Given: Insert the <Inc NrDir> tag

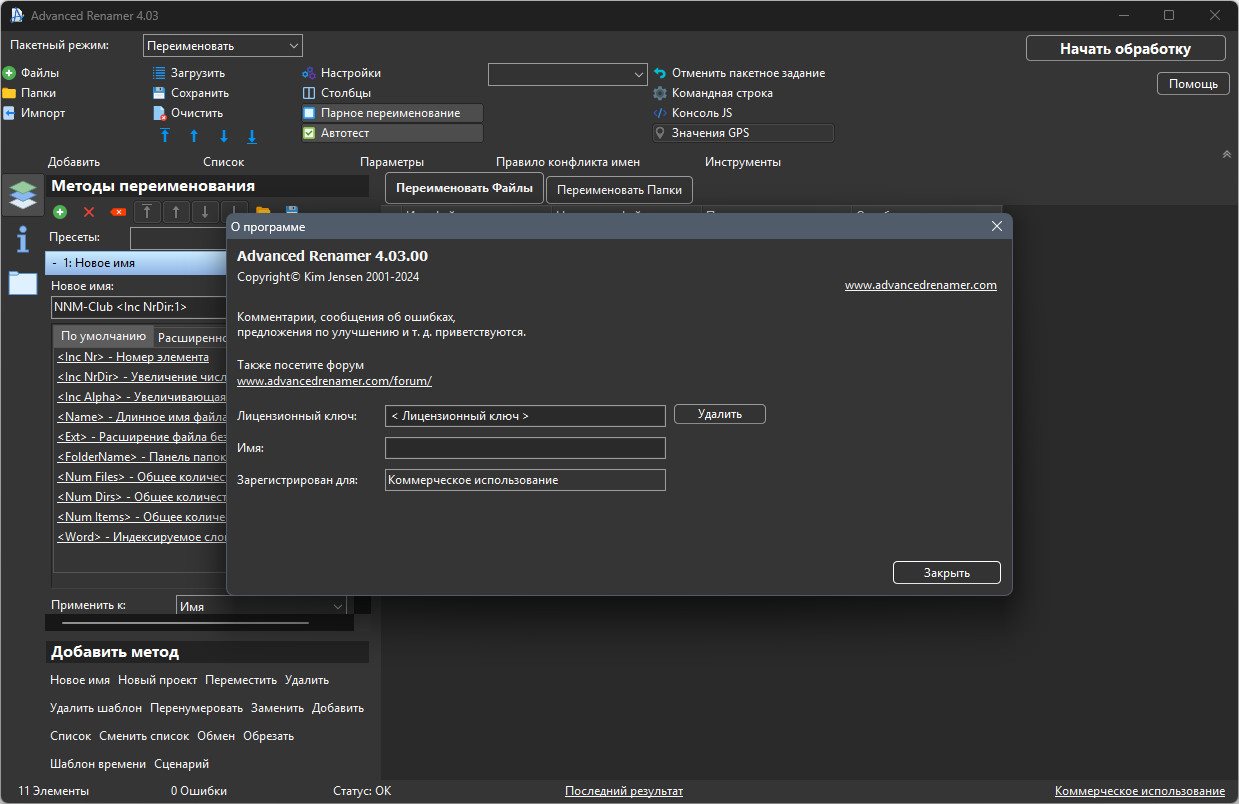Looking at the screenshot, I should [141, 377].
